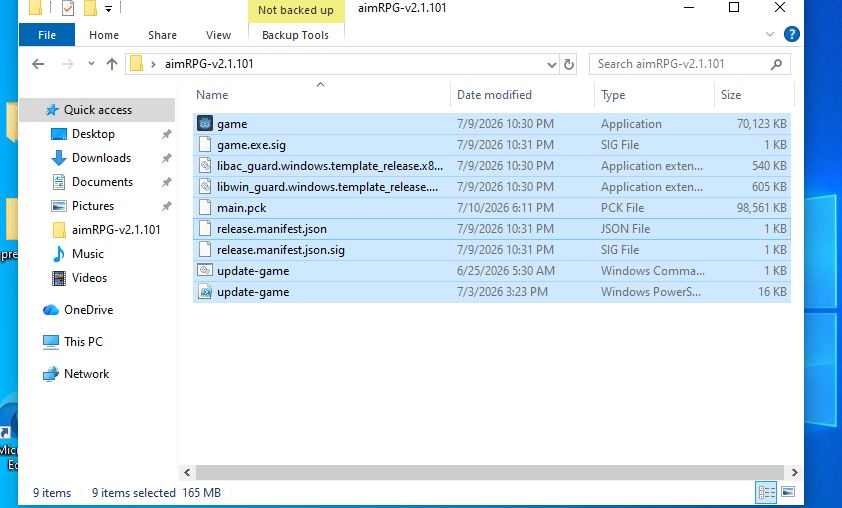Select Network in the navigation pane

[x=86, y=374]
